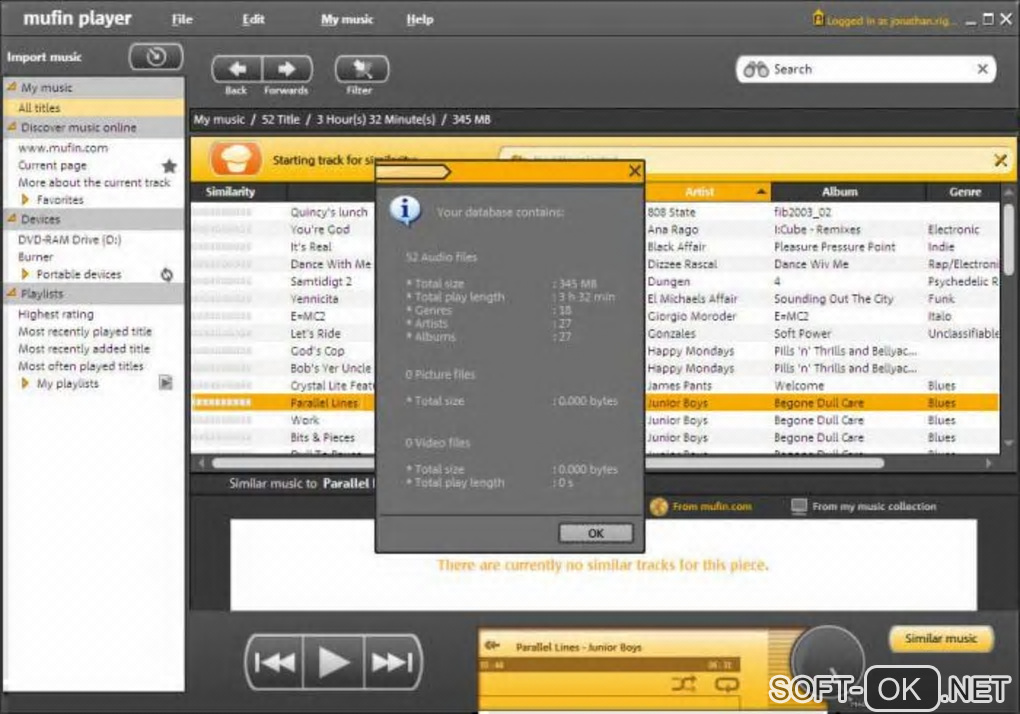The width and height of the screenshot is (1020, 714).
Task: Click the Sounding Out The City album cell
Action: [833, 298]
